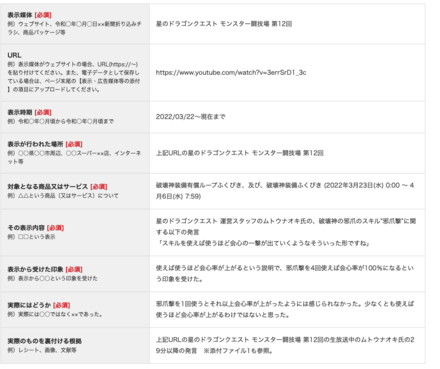The image size is (440, 369).
Task: Click the hint 表示から〇〇という印象を受けた
Action: [x=52, y=278]
